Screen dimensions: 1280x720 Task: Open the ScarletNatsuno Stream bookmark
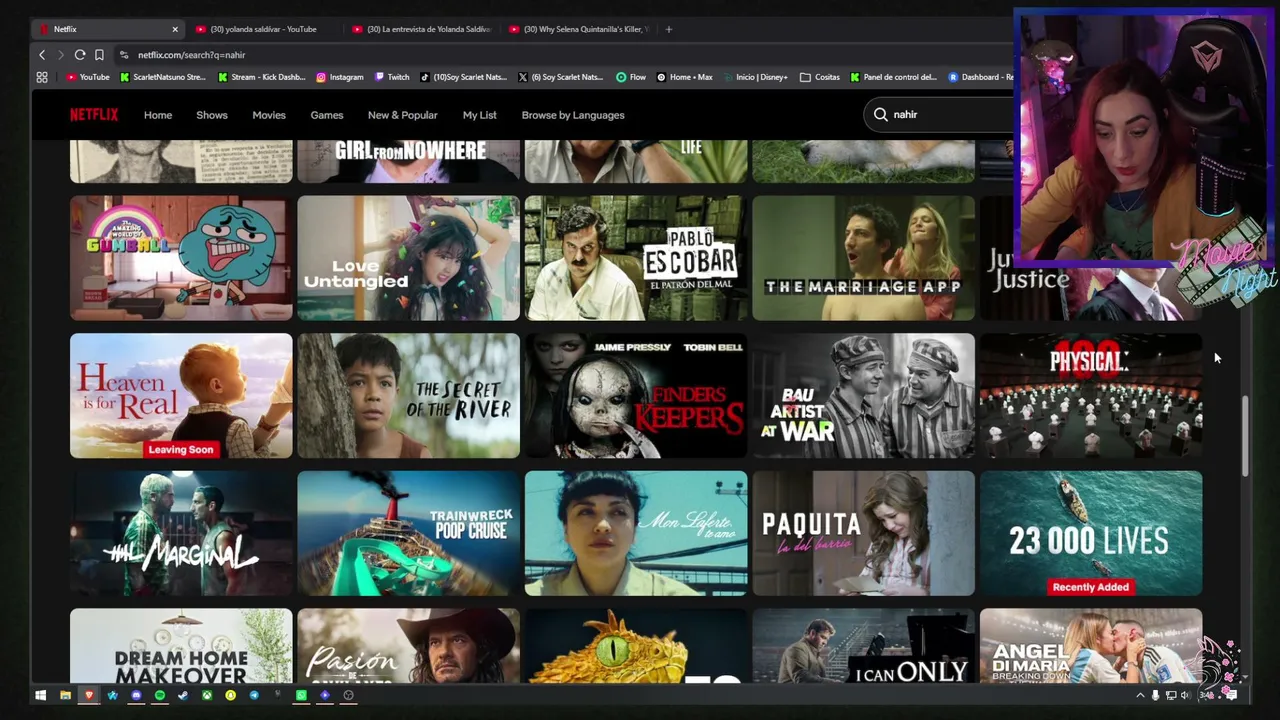[163, 77]
